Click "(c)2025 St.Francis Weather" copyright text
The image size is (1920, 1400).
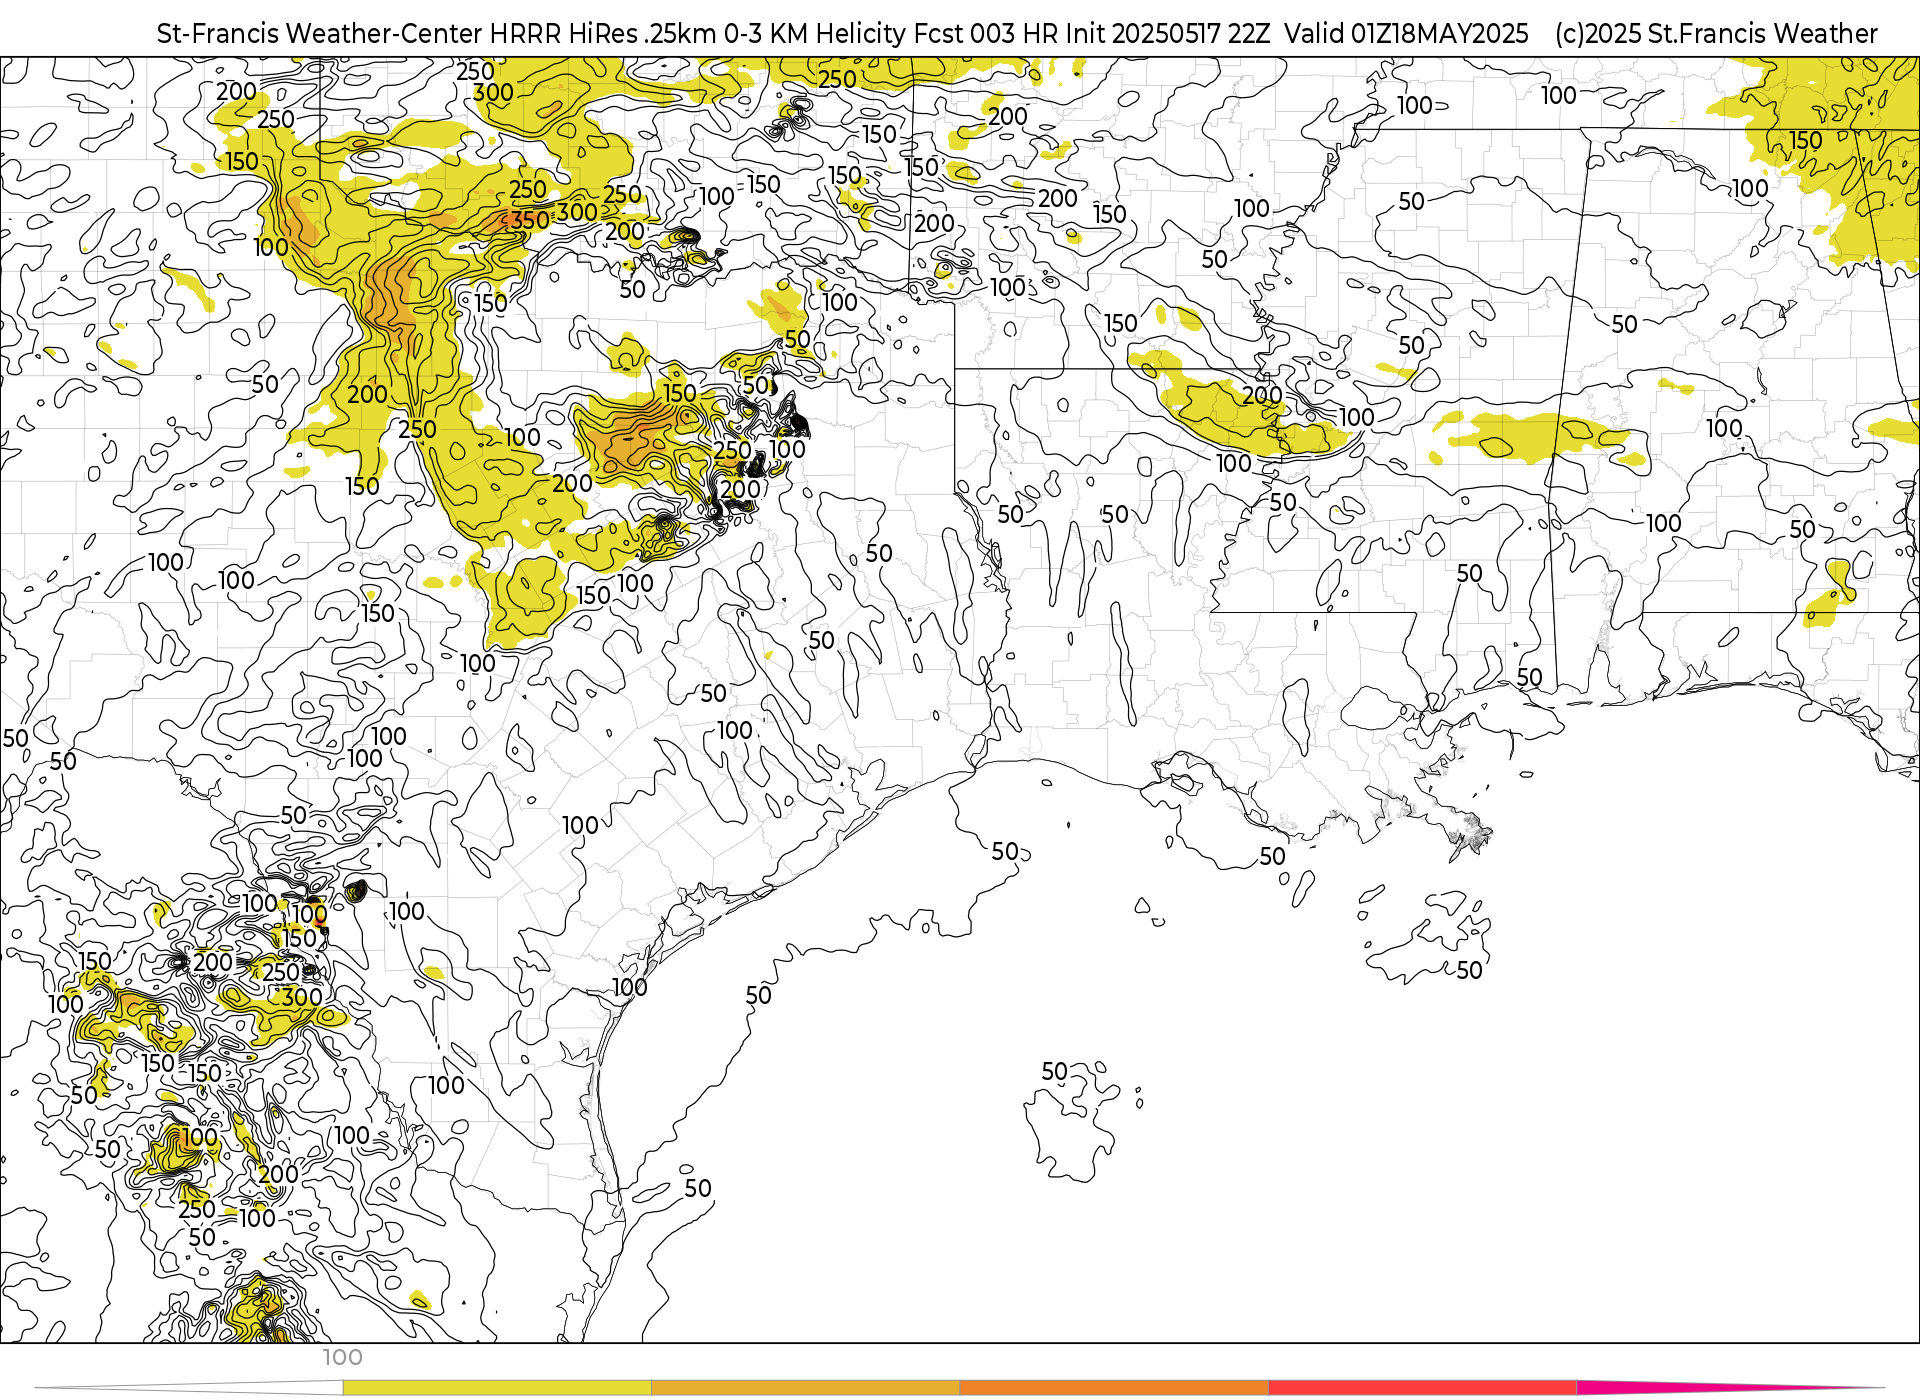1716,34
